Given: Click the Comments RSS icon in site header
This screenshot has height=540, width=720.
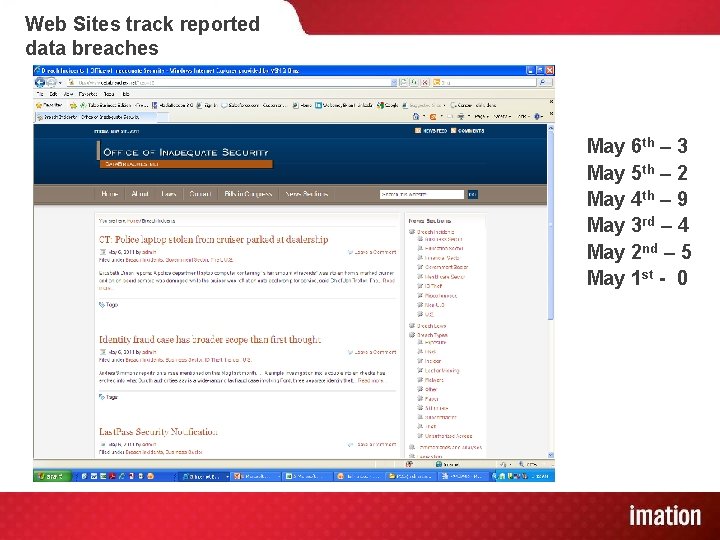Looking at the screenshot, I should coord(454,131).
